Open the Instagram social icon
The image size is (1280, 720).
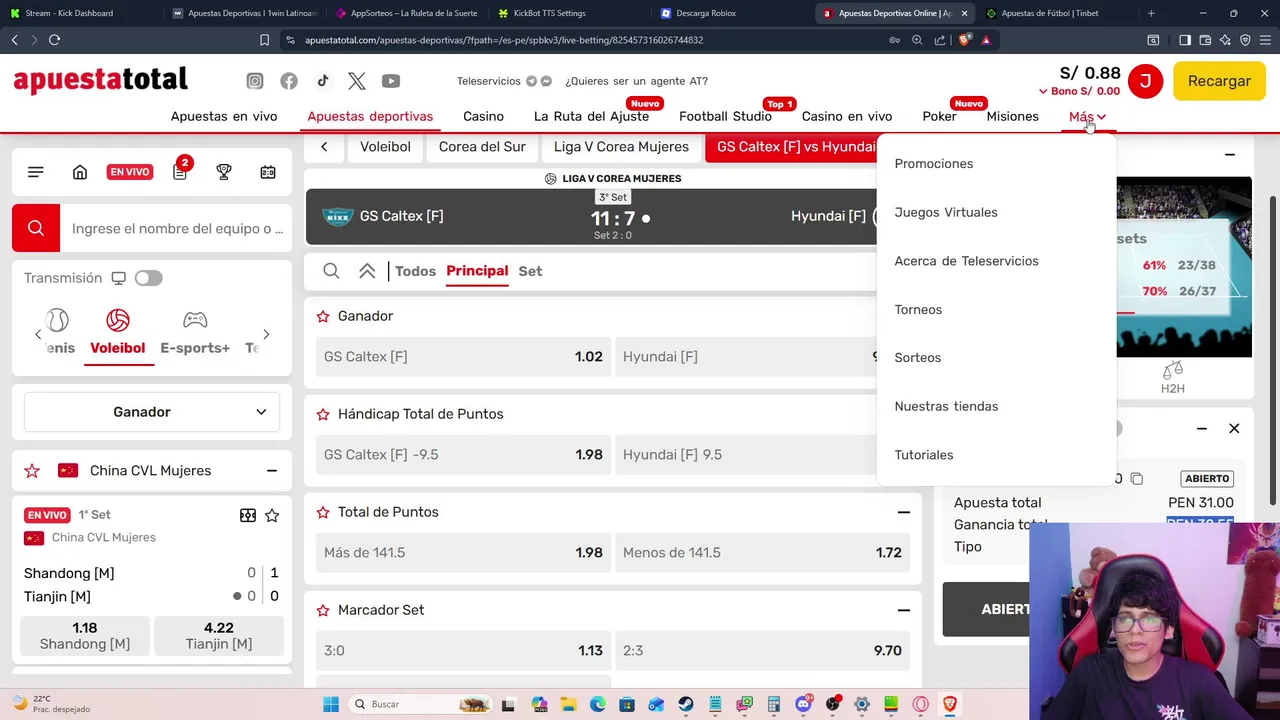(255, 81)
